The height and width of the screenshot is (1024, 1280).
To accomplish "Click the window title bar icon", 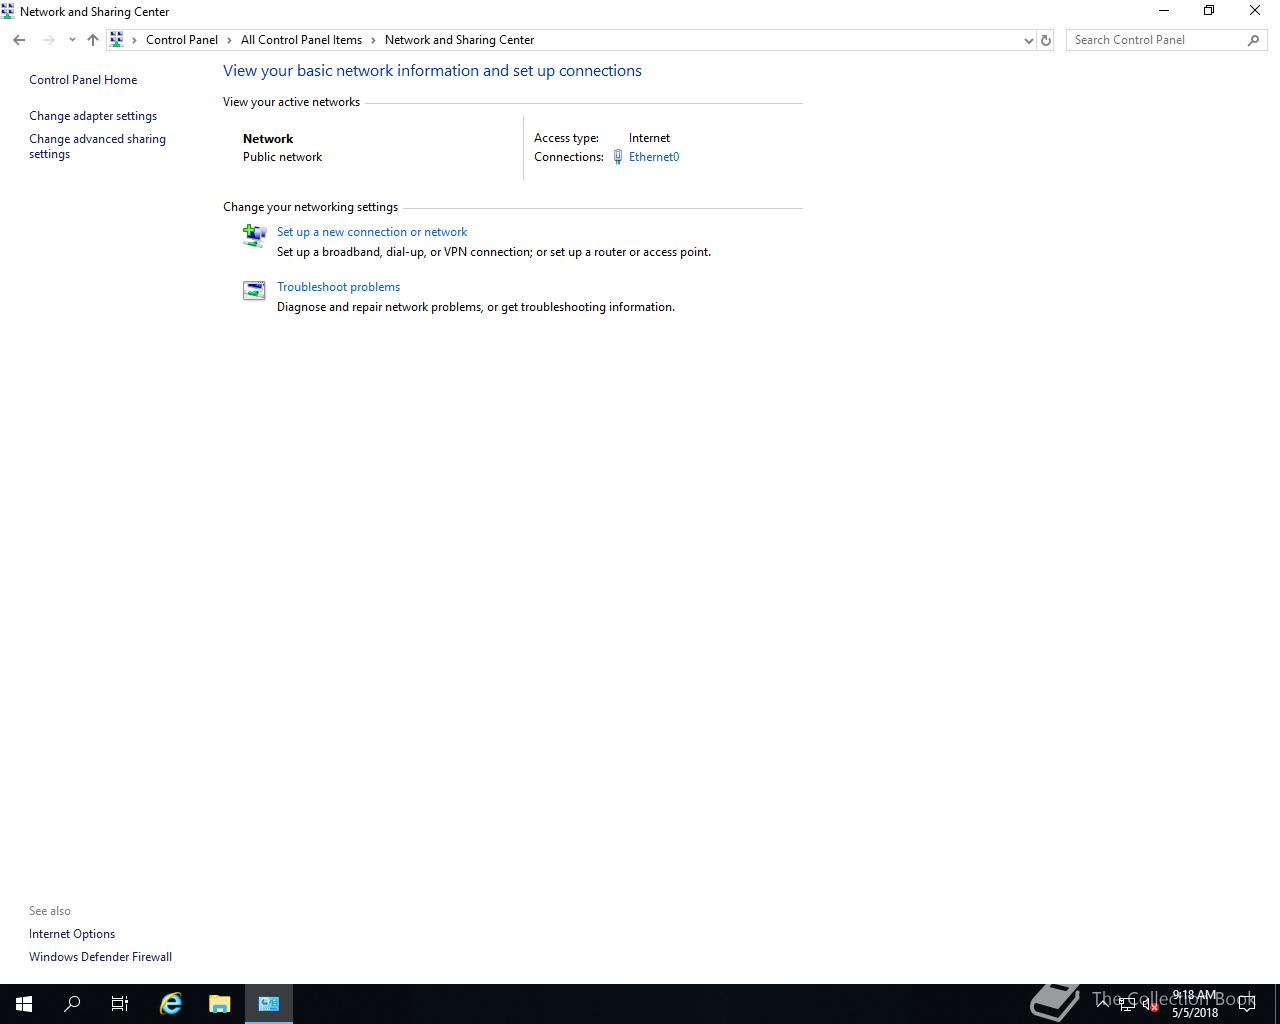I will [x=8, y=11].
